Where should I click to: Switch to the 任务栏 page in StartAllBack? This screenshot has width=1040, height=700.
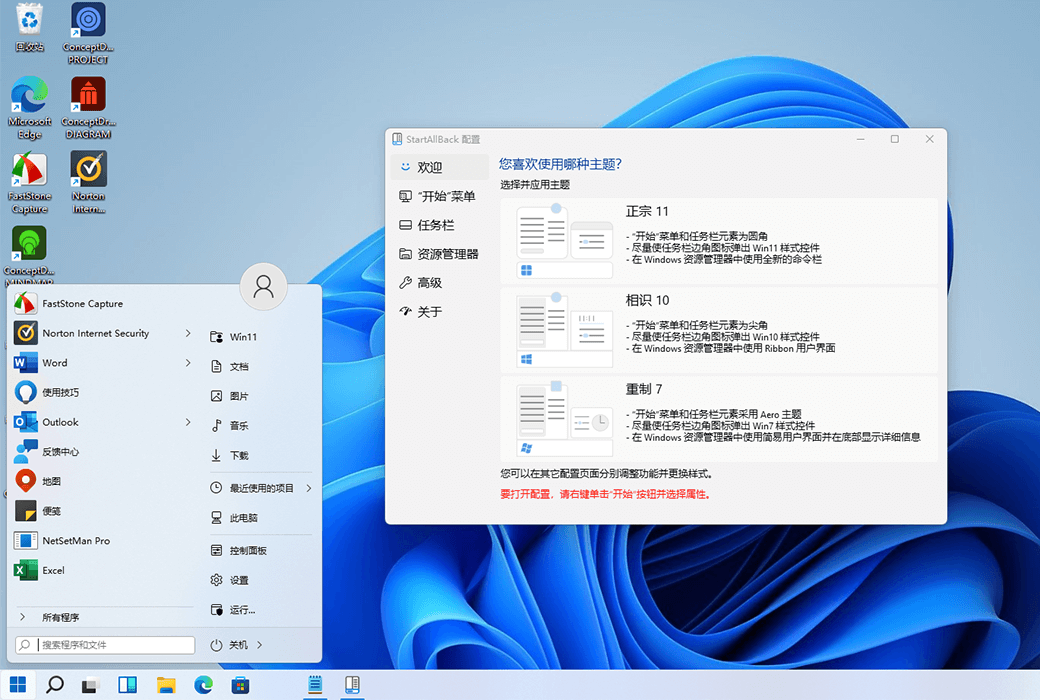point(438,224)
